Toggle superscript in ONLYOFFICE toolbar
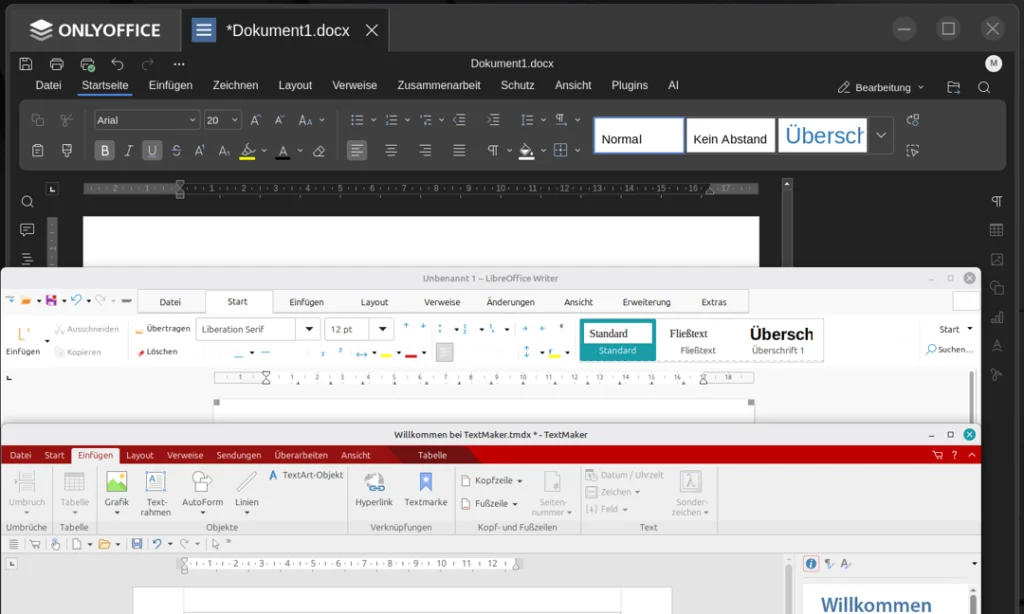1024x614 pixels. click(x=200, y=151)
